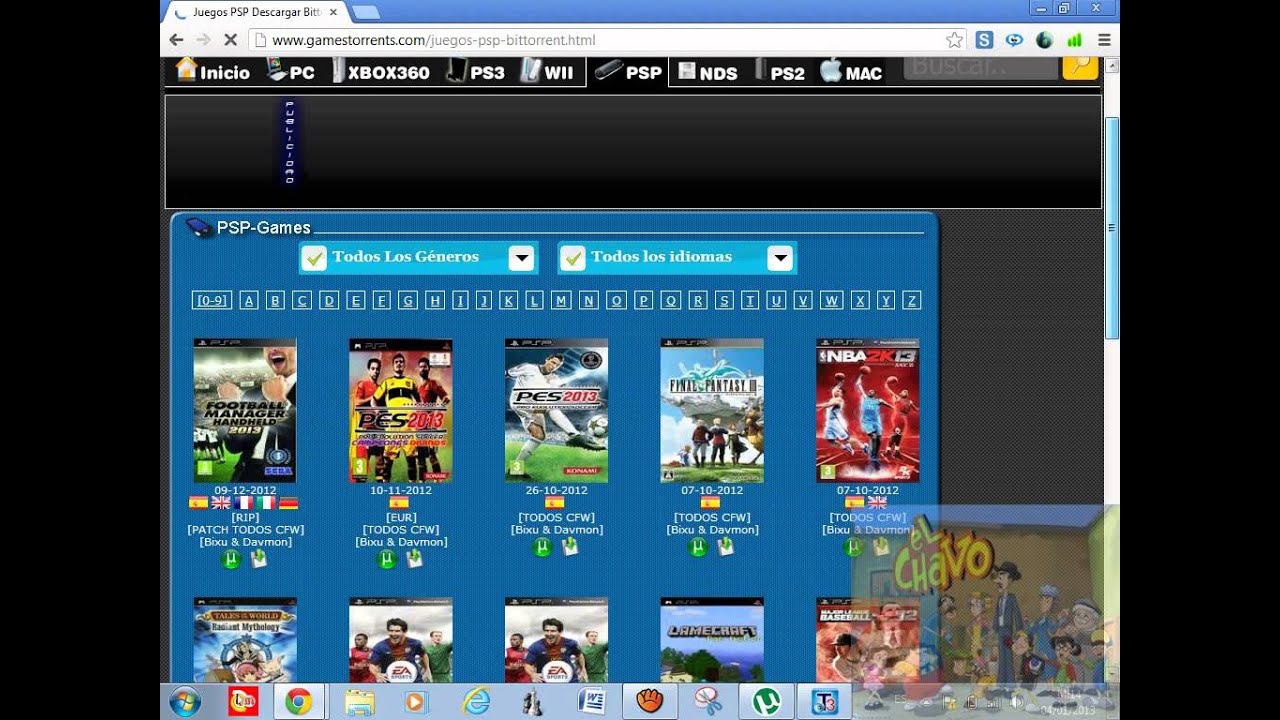The width and height of the screenshot is (1280, 720).
Task: Click the Football Manager Handheld 2013 cover
Action: click(x=245, y=410)
